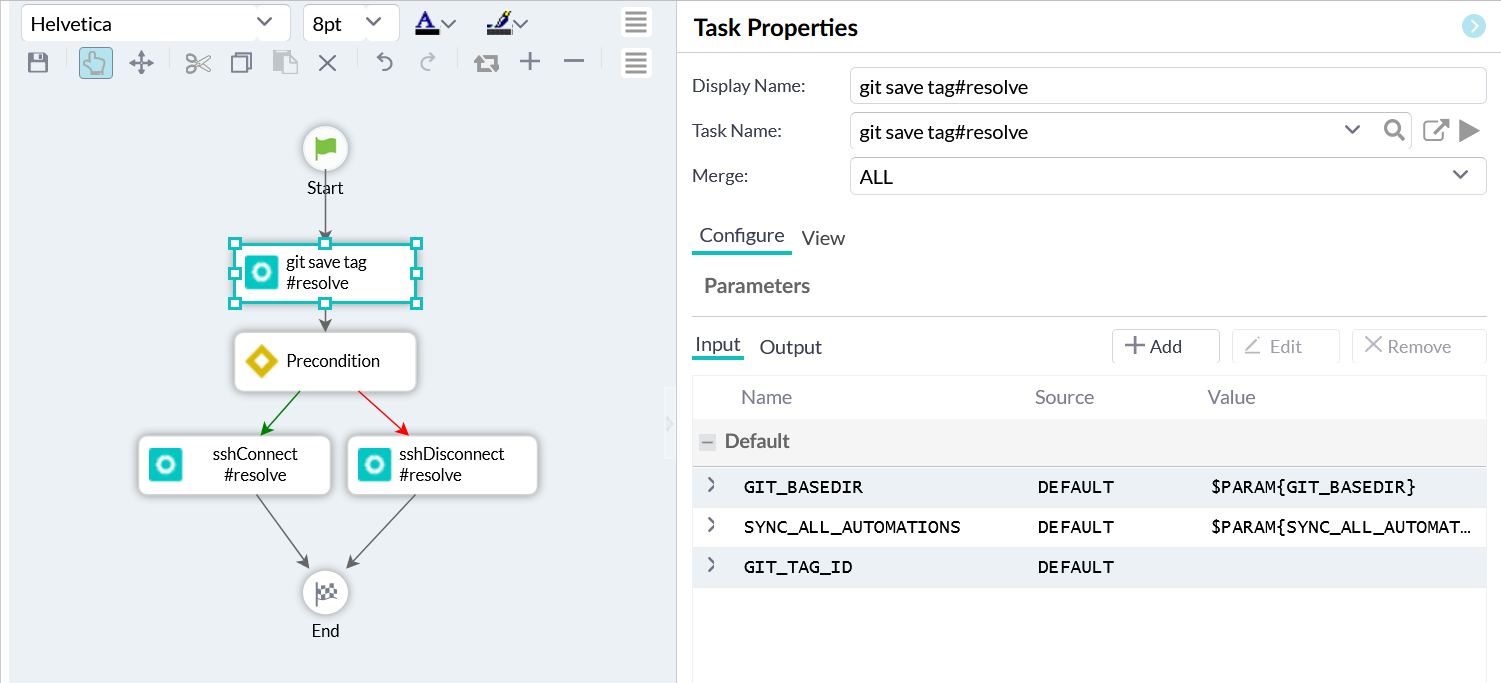The width and height of the screenshot is (1501, 683).
Task: Click the copy icon in toolbar
Action: tap(241, 63)
